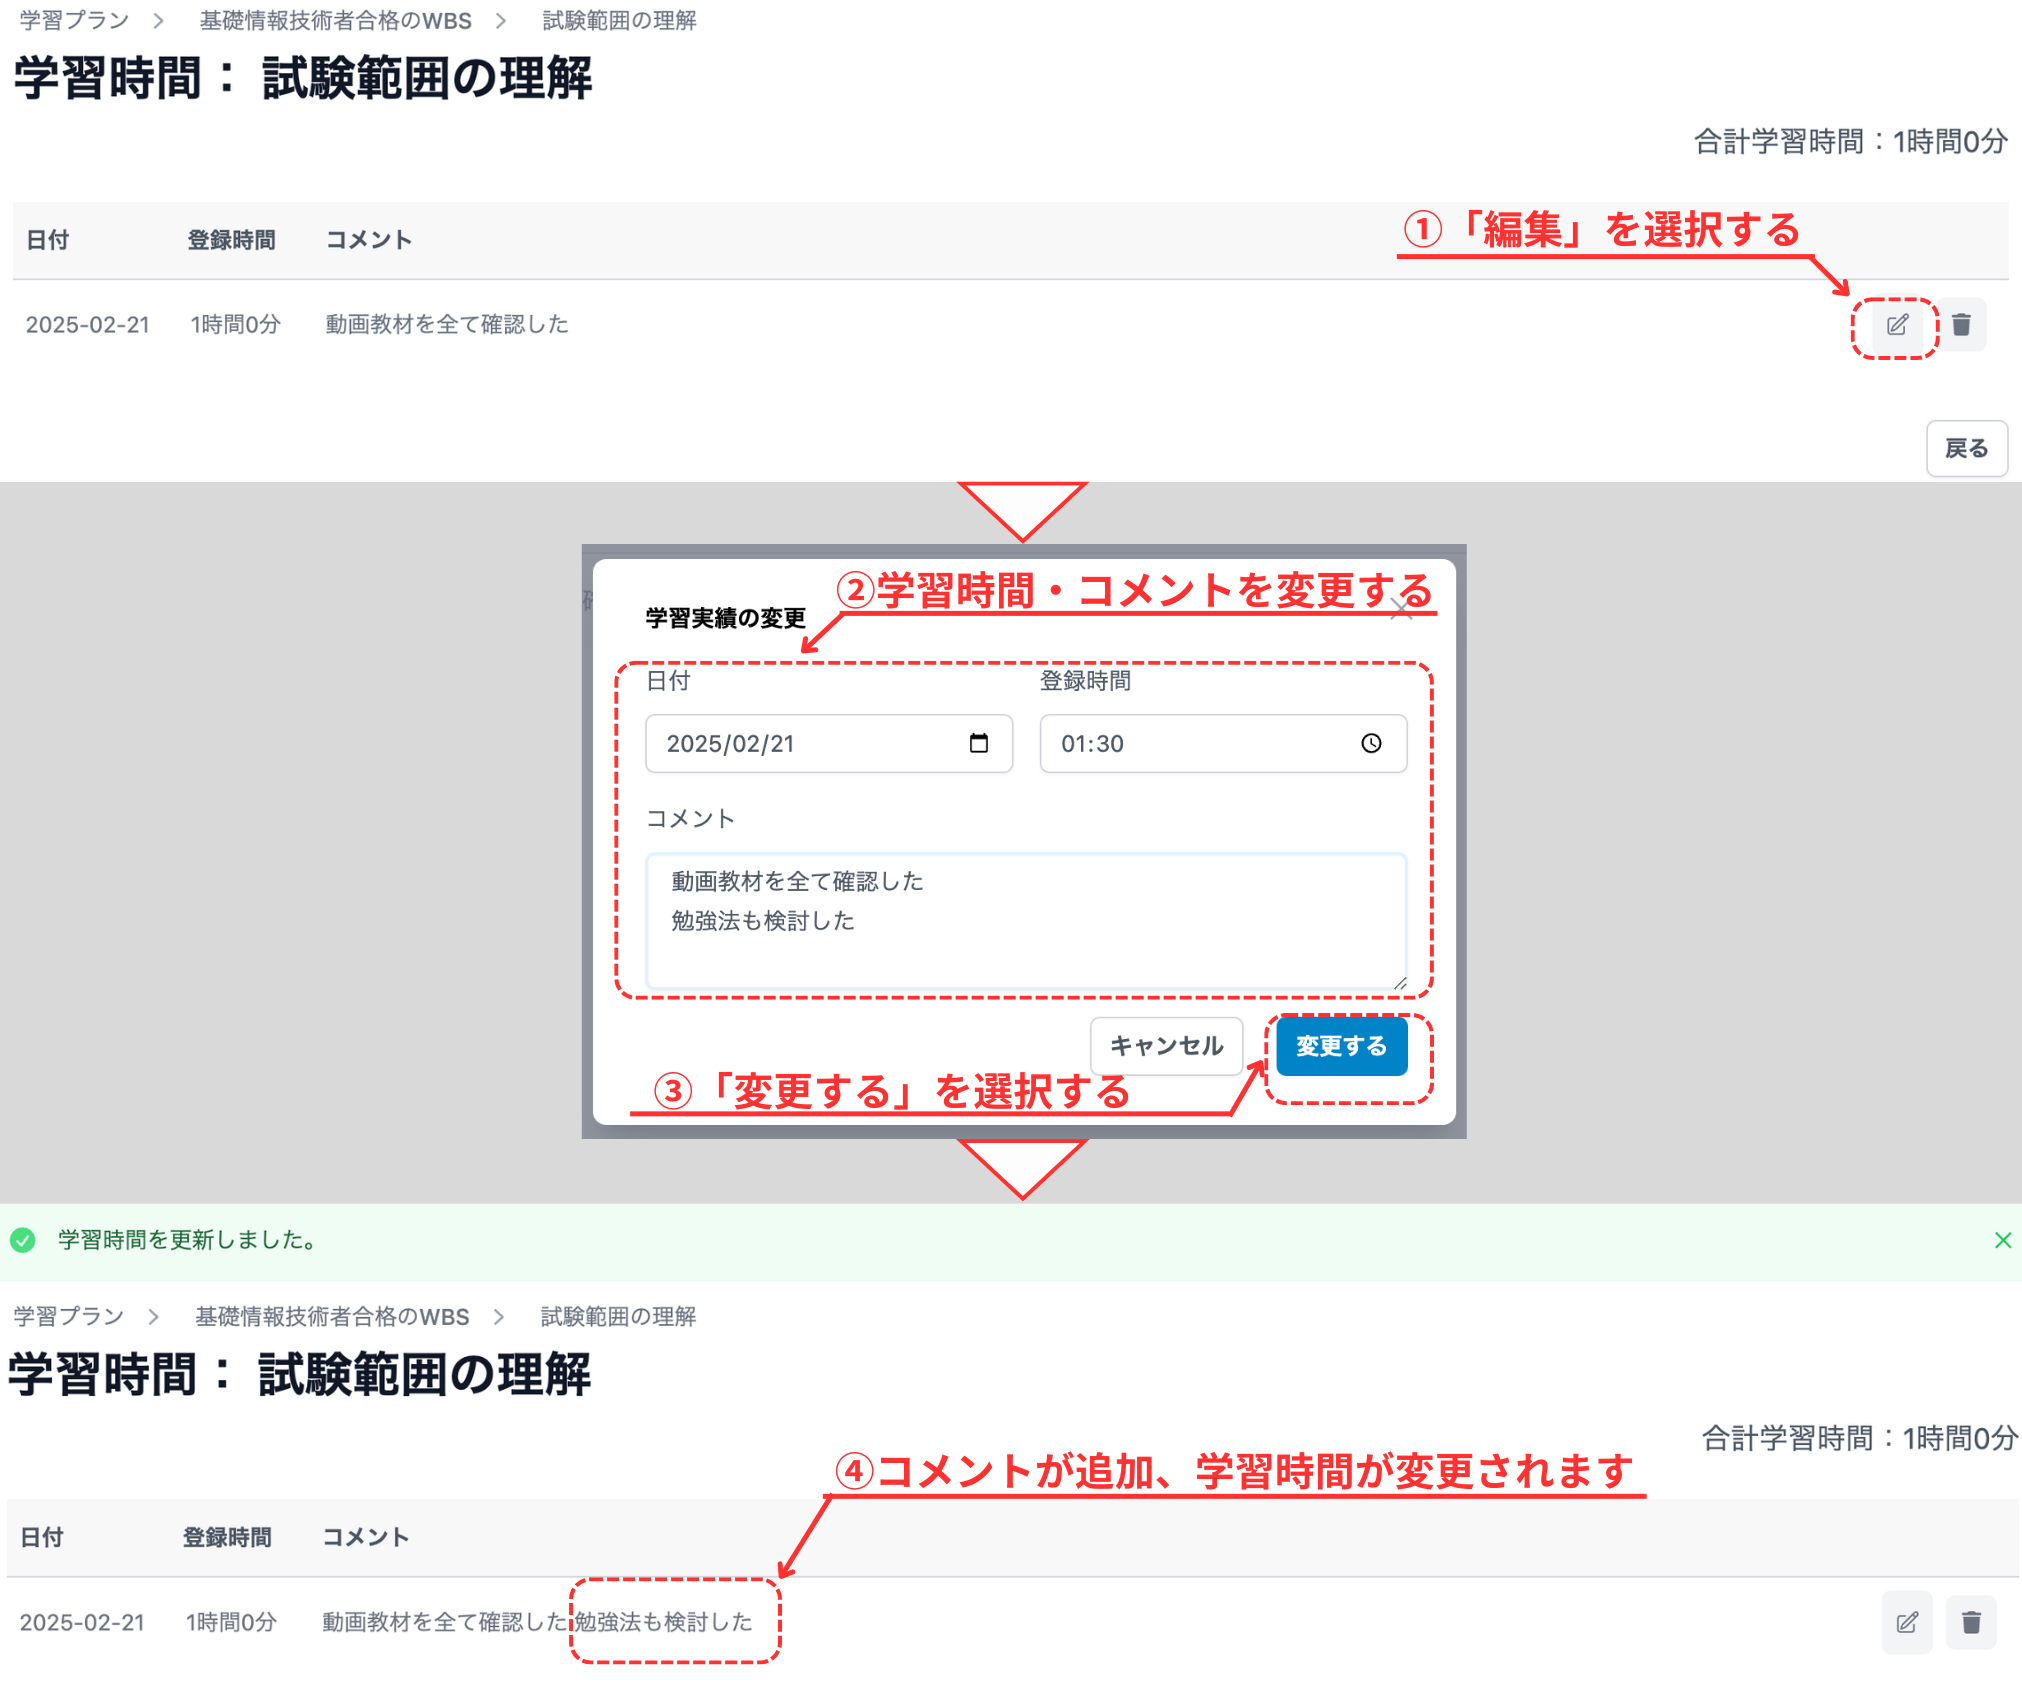This screenshot has height=1693, width=2022.
Task: Open the calendar flyout for the modal date field
Action: click(x=977, y=743)
